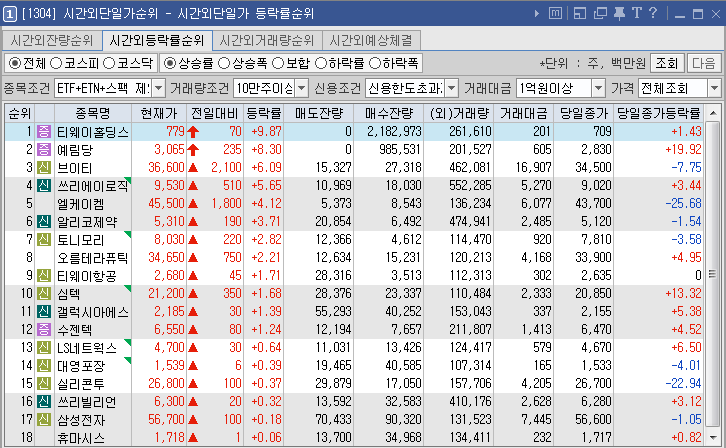726x448 pixels.
Task: Click the 증 badge beside 수젠텍
Action: (44, 330)
